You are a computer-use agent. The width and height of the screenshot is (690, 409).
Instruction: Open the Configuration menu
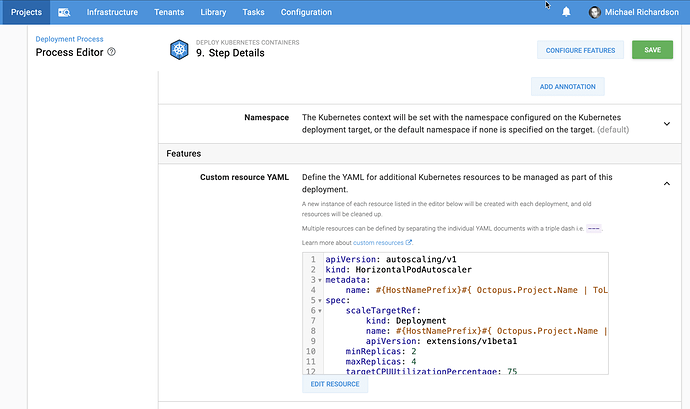coord(306,12)
